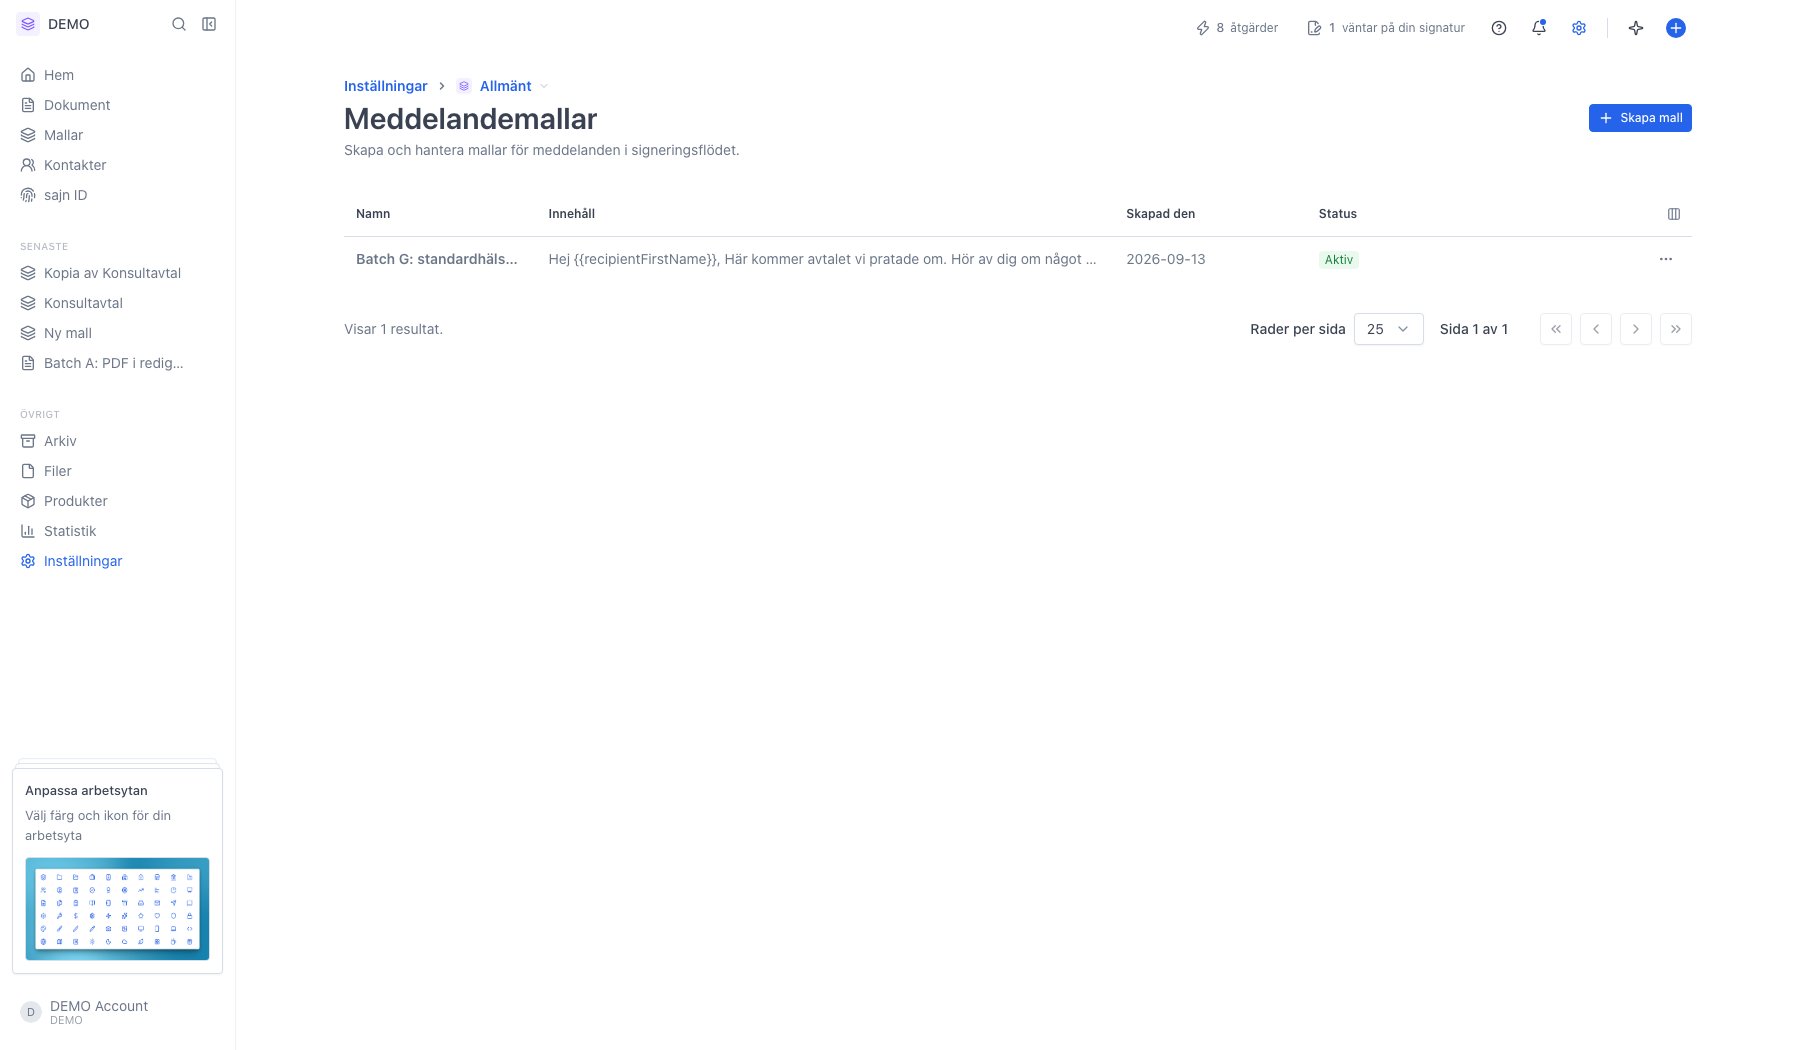The image size is (1800, 1050).
Task: Collapse the sidebar panel icon
Action: tap(209, 24)
